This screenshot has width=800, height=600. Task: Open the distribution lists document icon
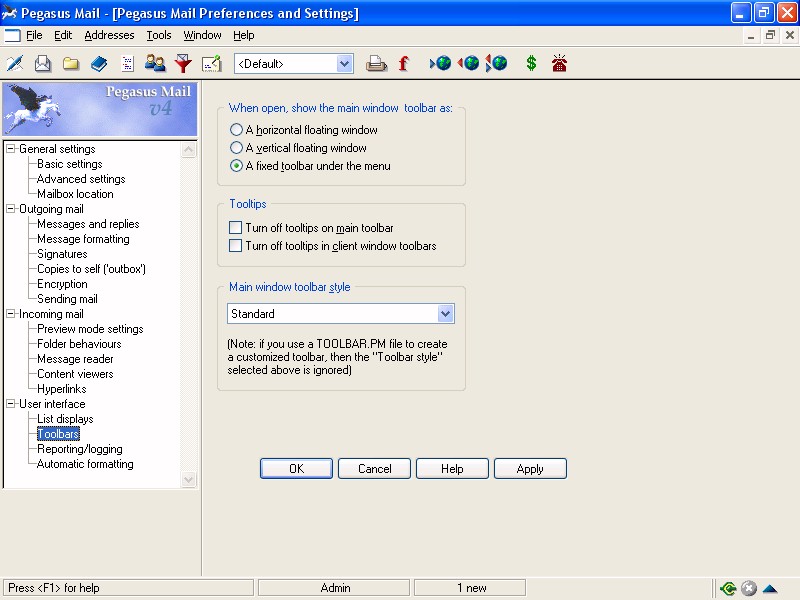(x=127, y=64)
